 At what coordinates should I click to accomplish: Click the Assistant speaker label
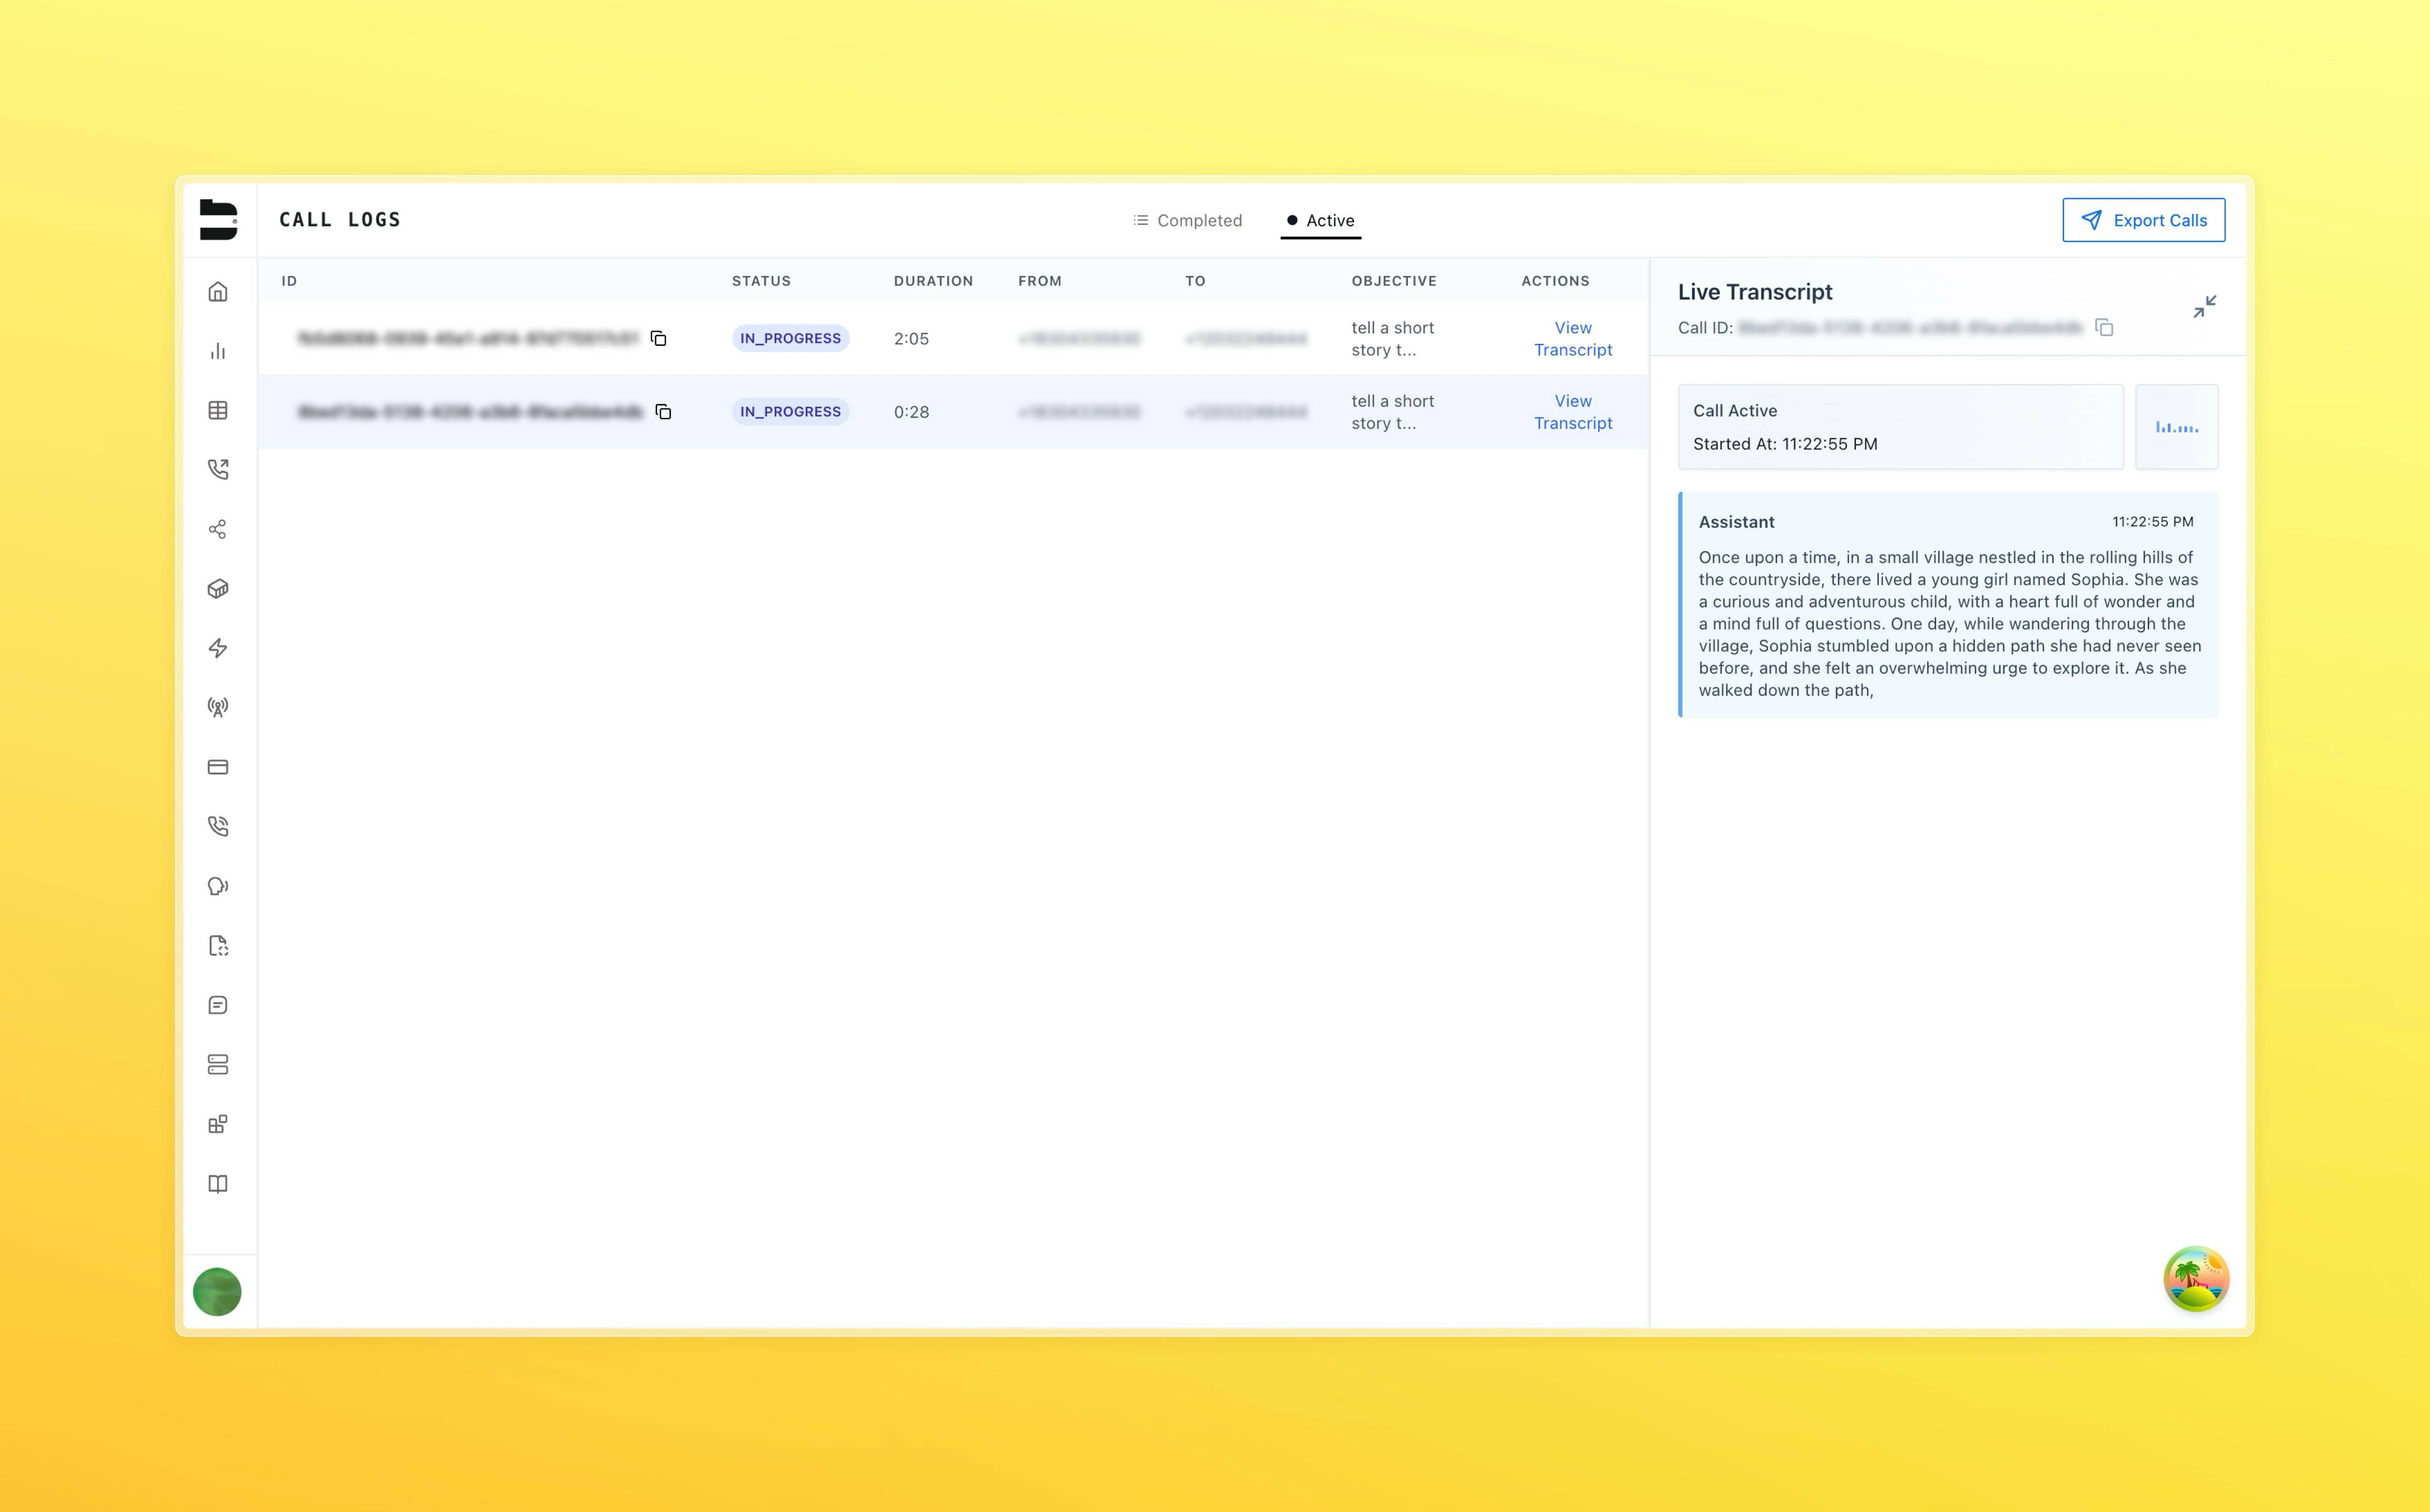click(x=1736, y=522)
